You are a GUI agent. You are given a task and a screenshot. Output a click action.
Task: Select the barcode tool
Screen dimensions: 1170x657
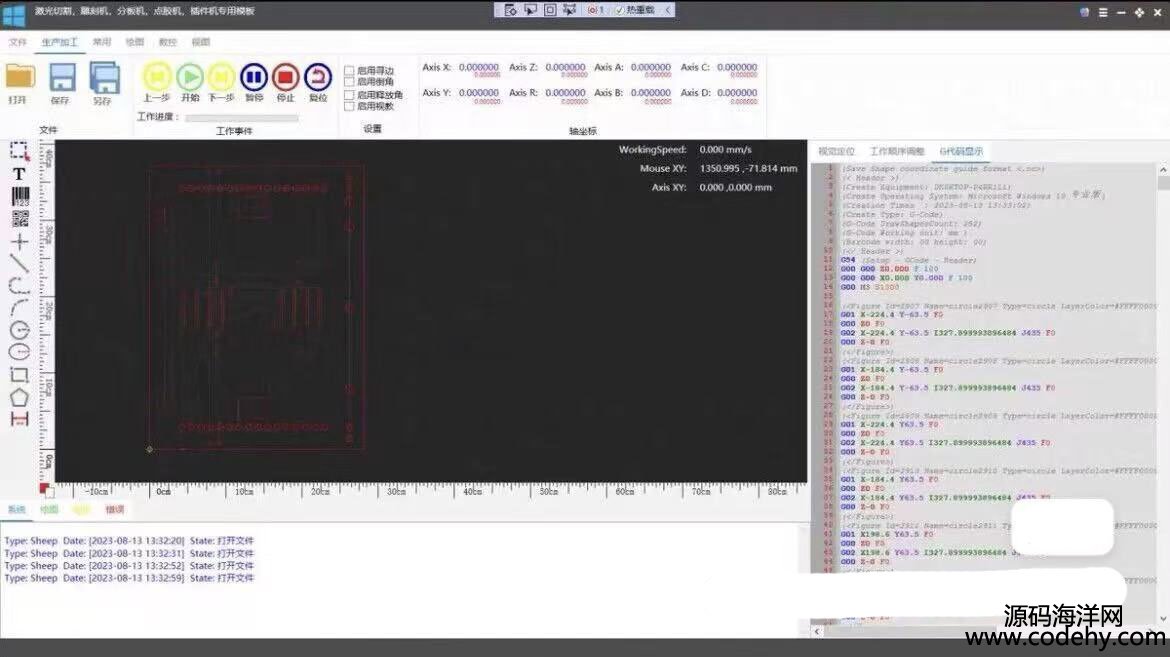[x=20, y=196]
